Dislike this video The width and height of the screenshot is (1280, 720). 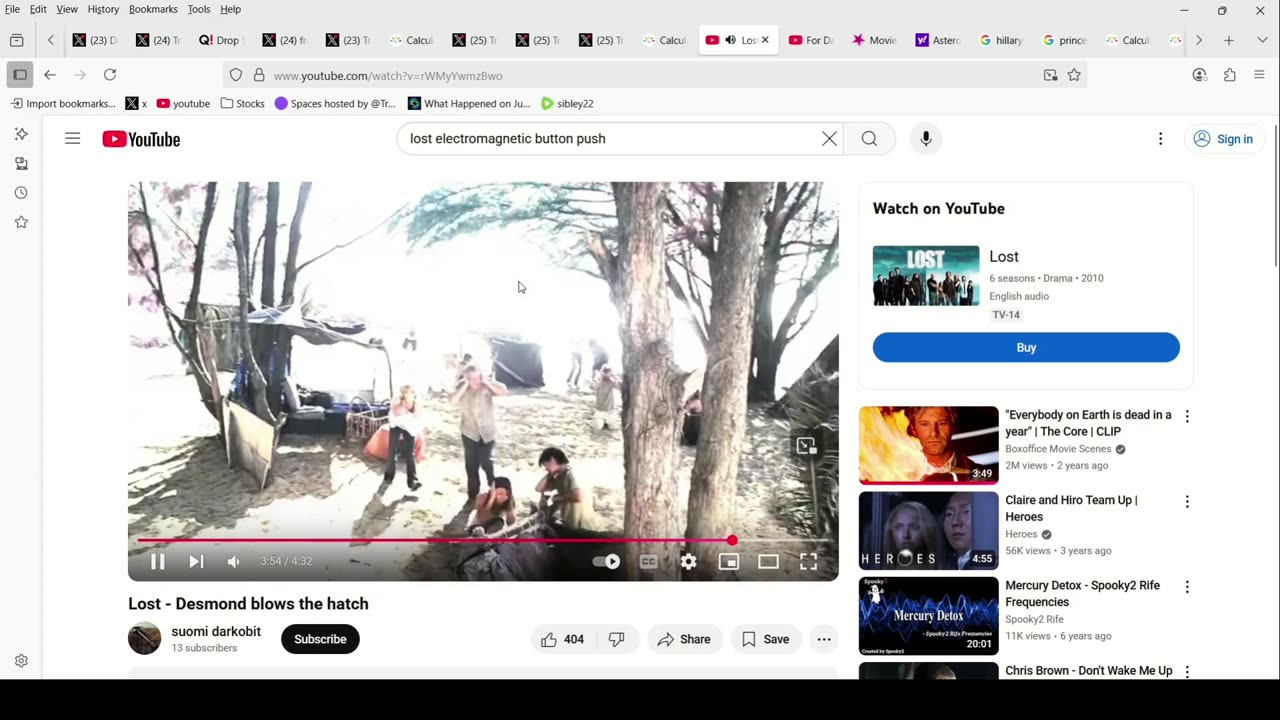617,639
